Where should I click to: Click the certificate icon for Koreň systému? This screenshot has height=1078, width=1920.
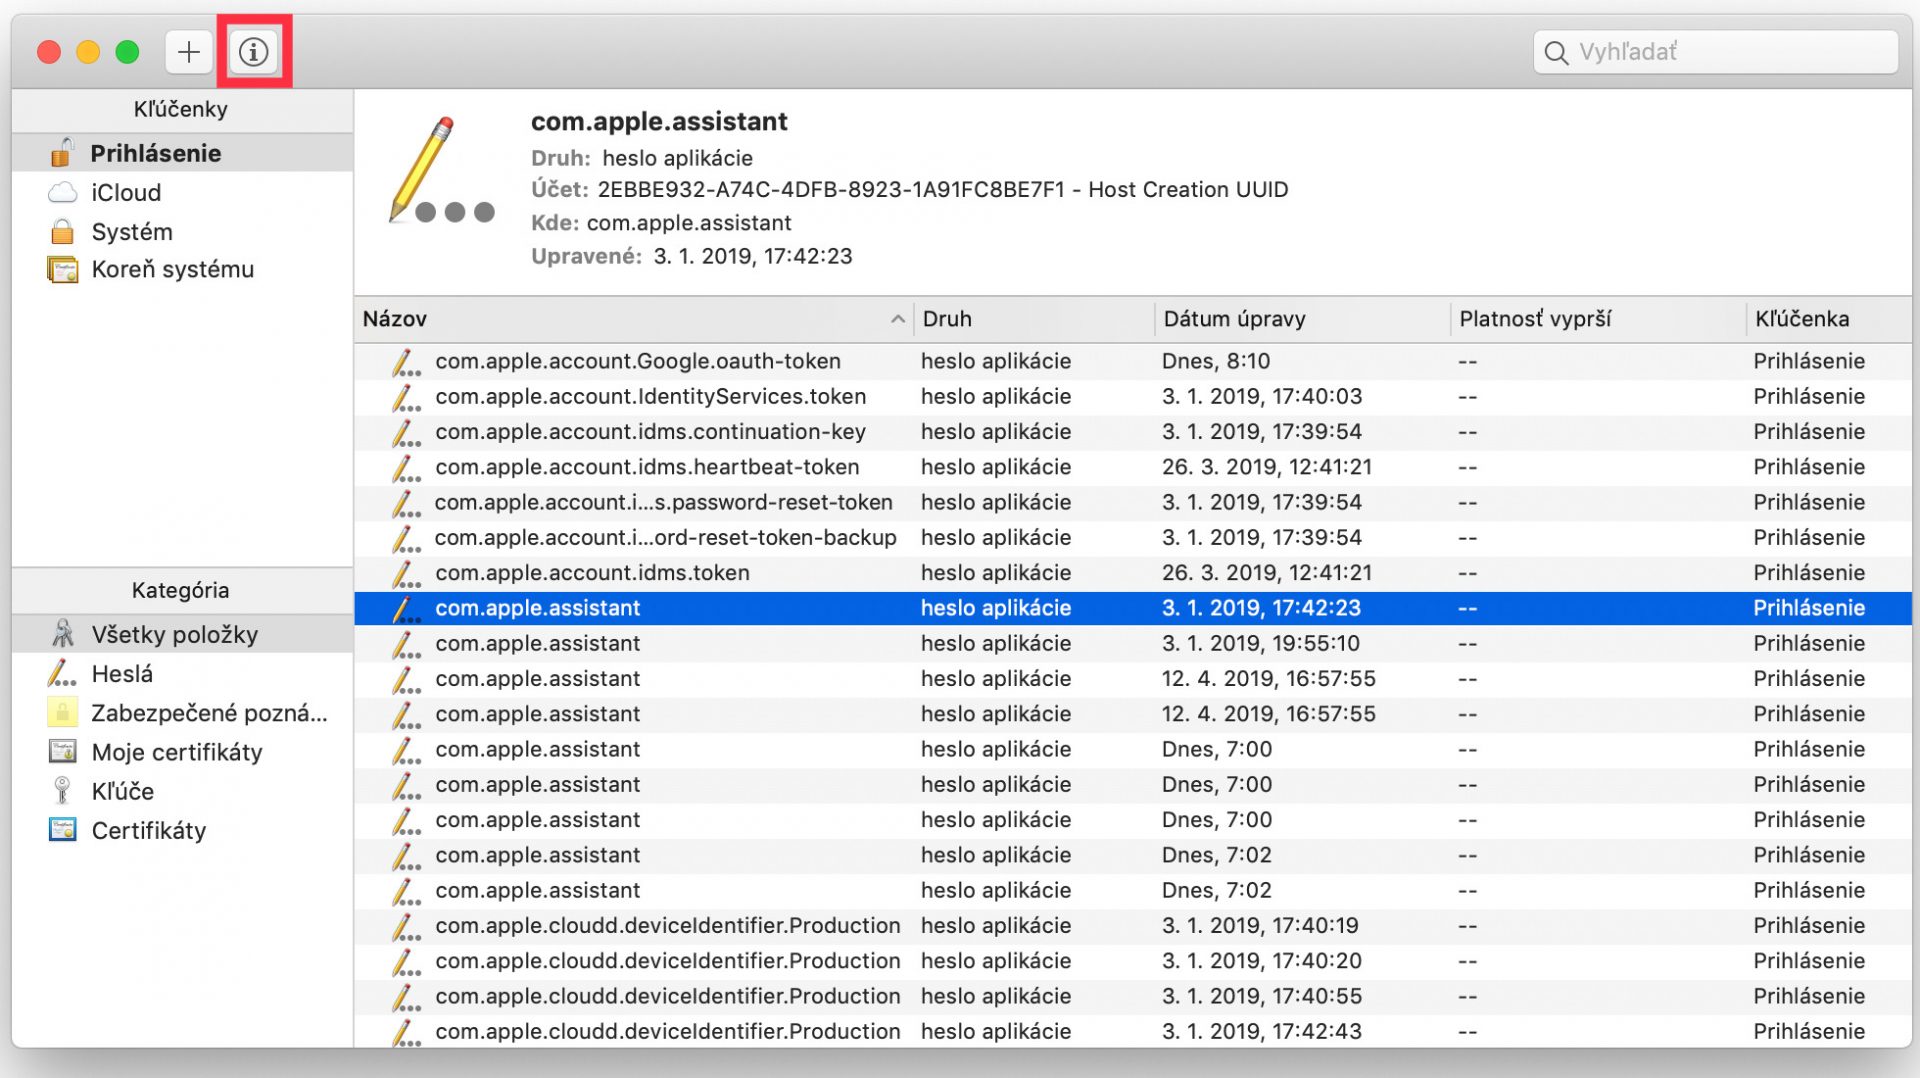62,270
